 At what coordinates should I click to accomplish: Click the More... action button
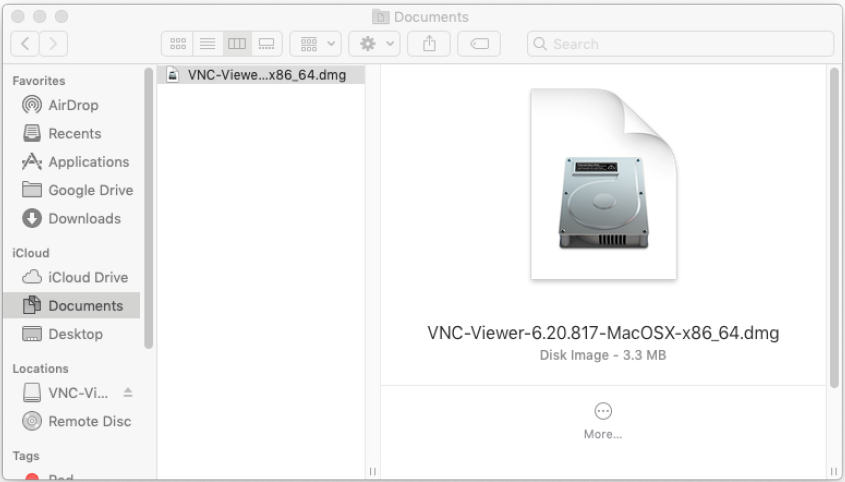[x=603, y=421]
